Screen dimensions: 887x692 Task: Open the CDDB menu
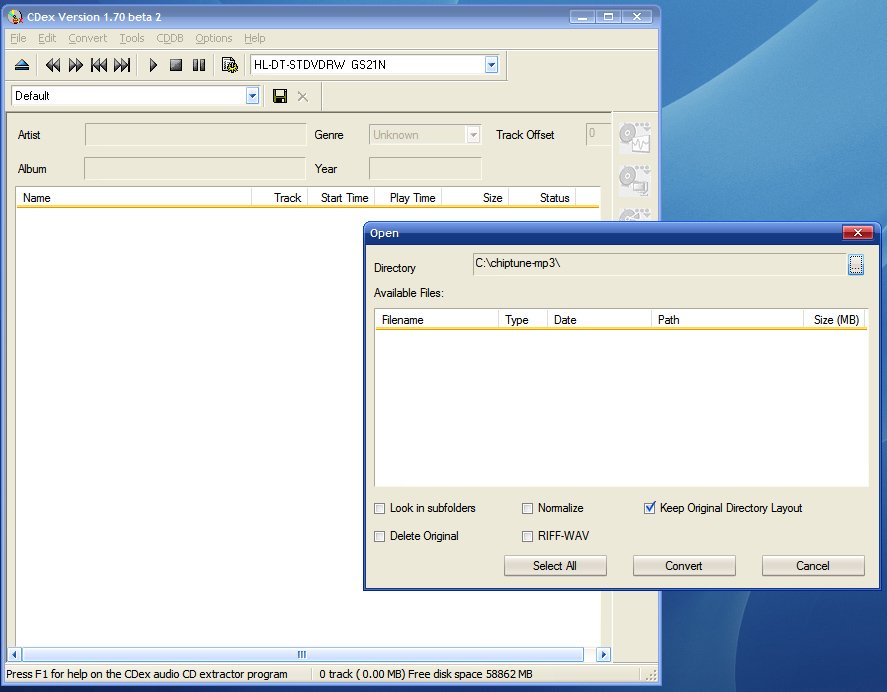169,38
